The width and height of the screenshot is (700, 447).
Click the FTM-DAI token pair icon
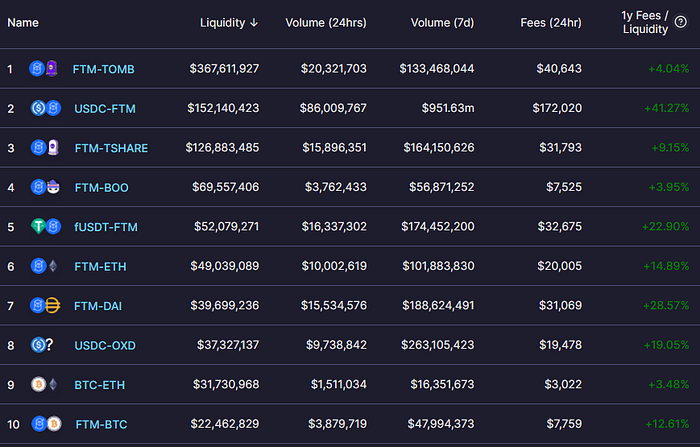click(x=45, y=305)
